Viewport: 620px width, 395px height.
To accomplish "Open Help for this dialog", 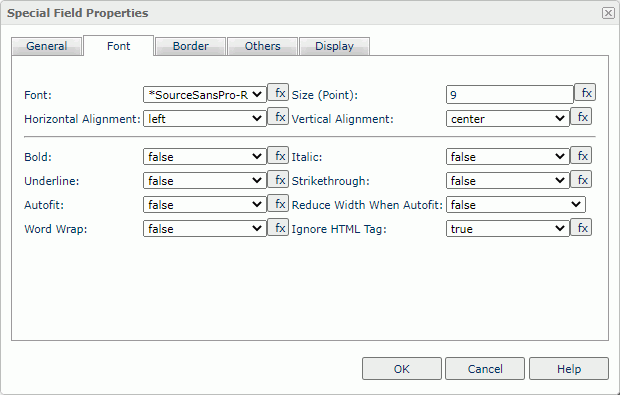I will coord(569,369).
